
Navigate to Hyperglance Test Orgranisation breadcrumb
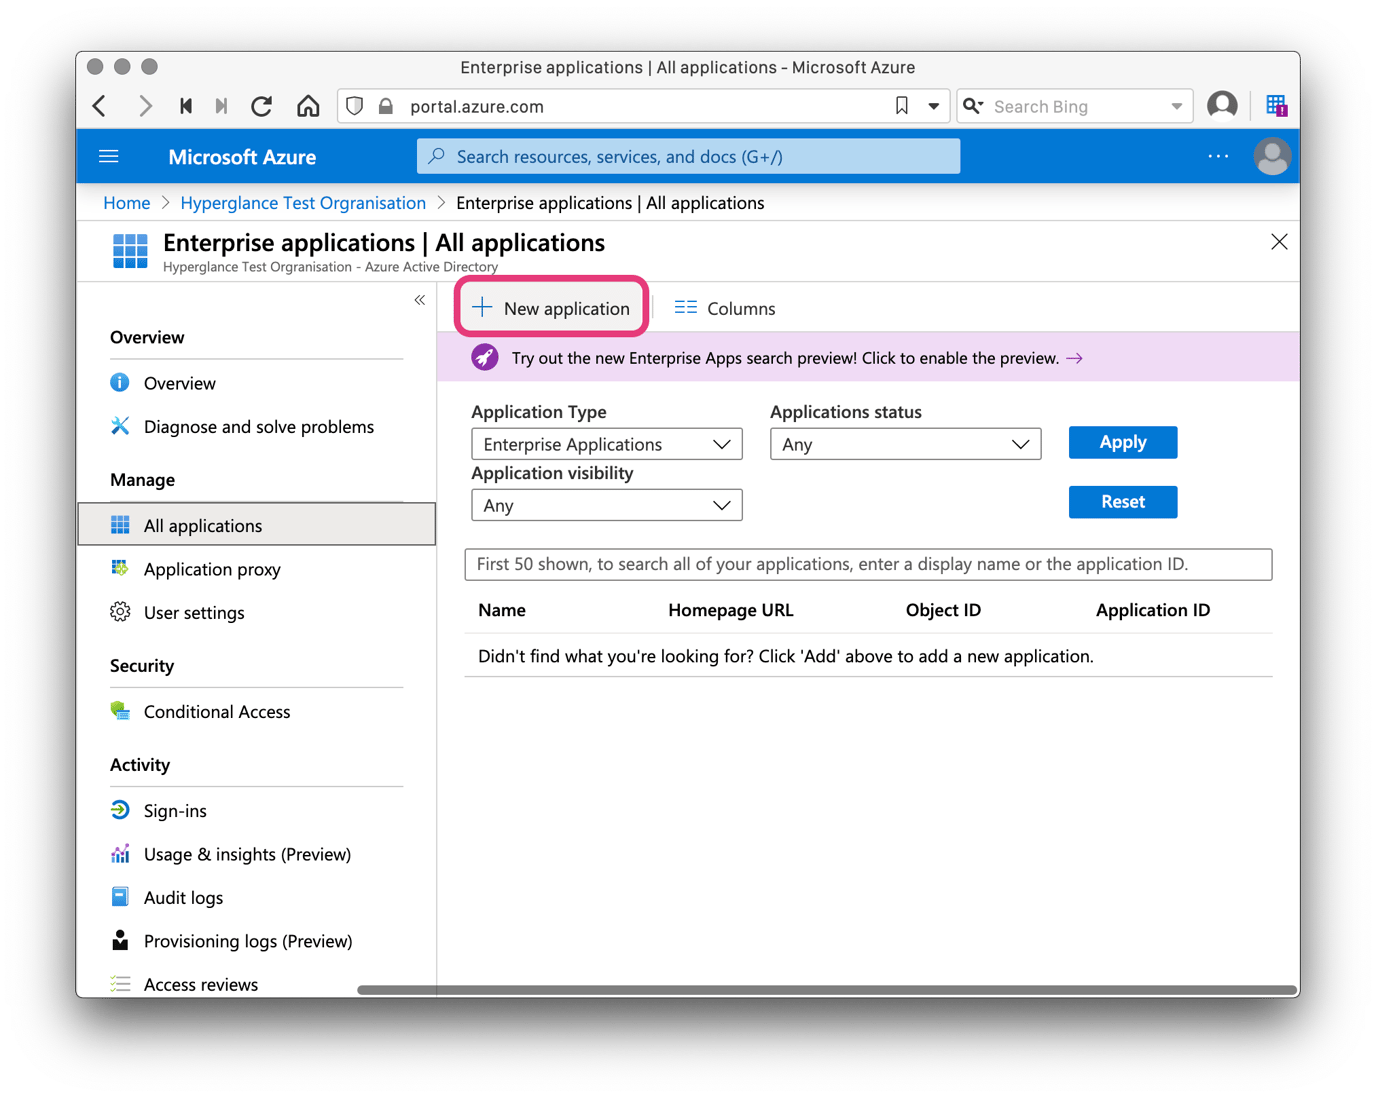(x=302, y=202)
